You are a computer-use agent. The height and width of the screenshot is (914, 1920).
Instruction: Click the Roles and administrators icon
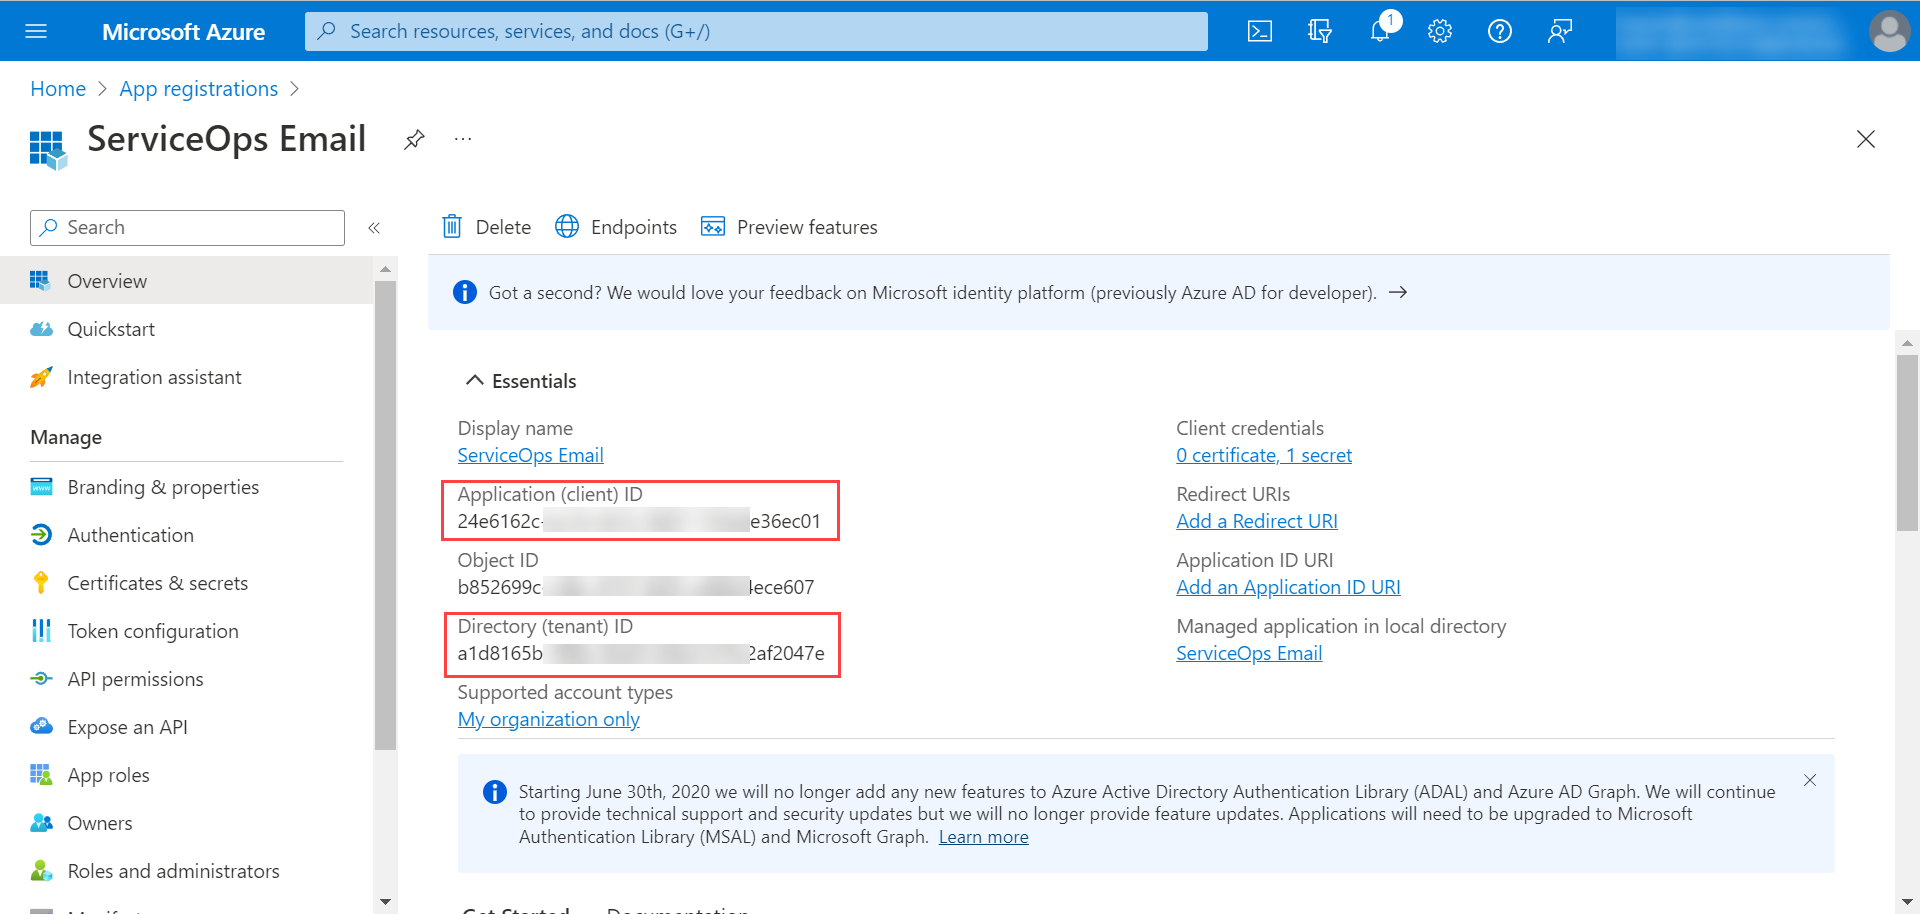(41, 871)
